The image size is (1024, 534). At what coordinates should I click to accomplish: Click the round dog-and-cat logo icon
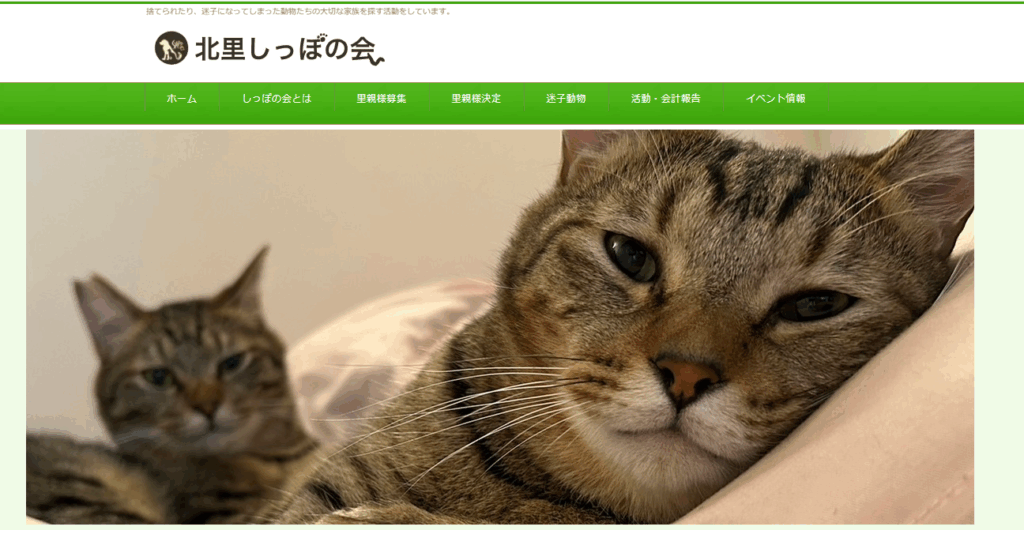click(171, 48)
